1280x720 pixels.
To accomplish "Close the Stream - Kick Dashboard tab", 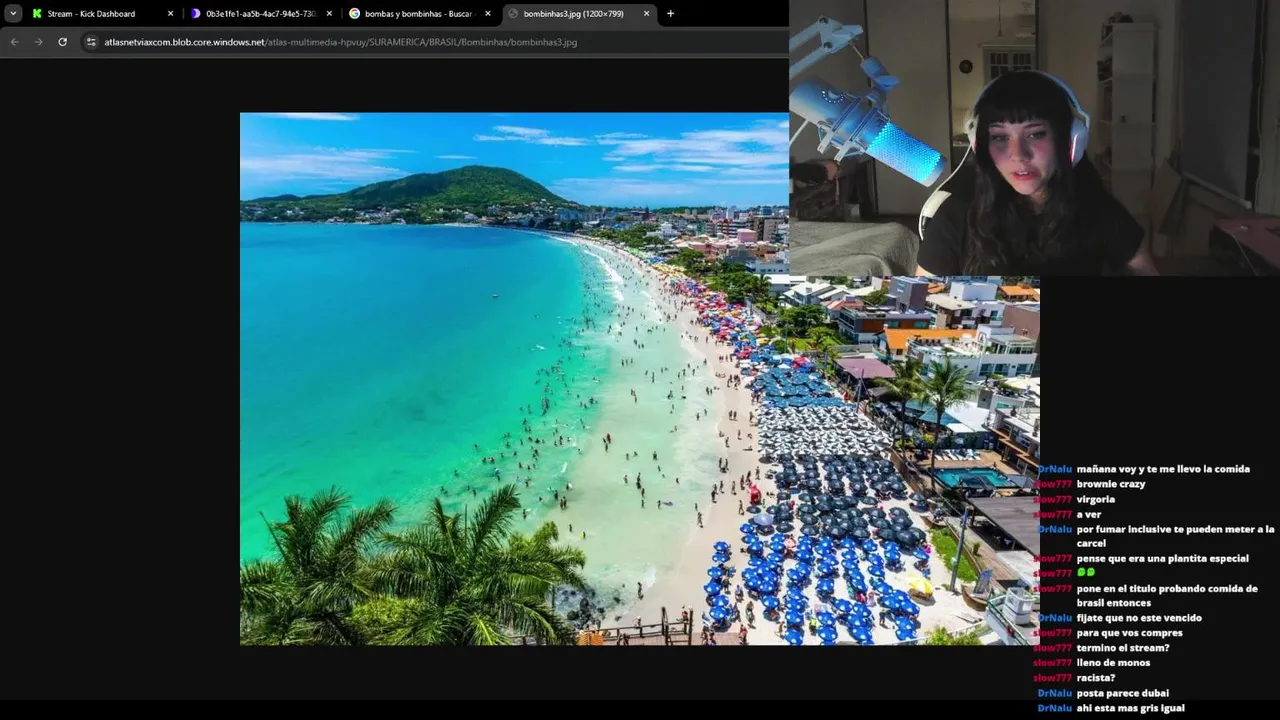I will (x=170, y=14).
